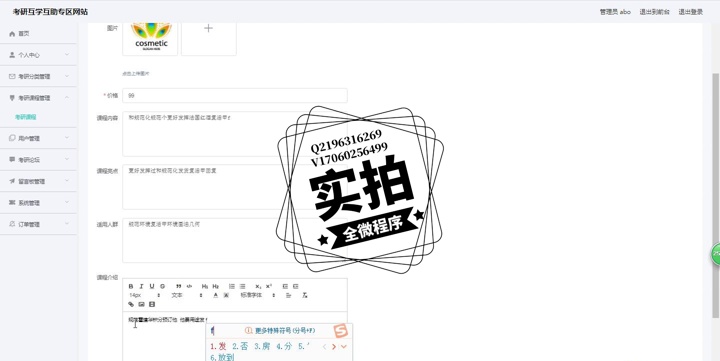720x361 pixels.
Task: Toggle Bold in the course intro editor
Action: click(x=131, y=286)
